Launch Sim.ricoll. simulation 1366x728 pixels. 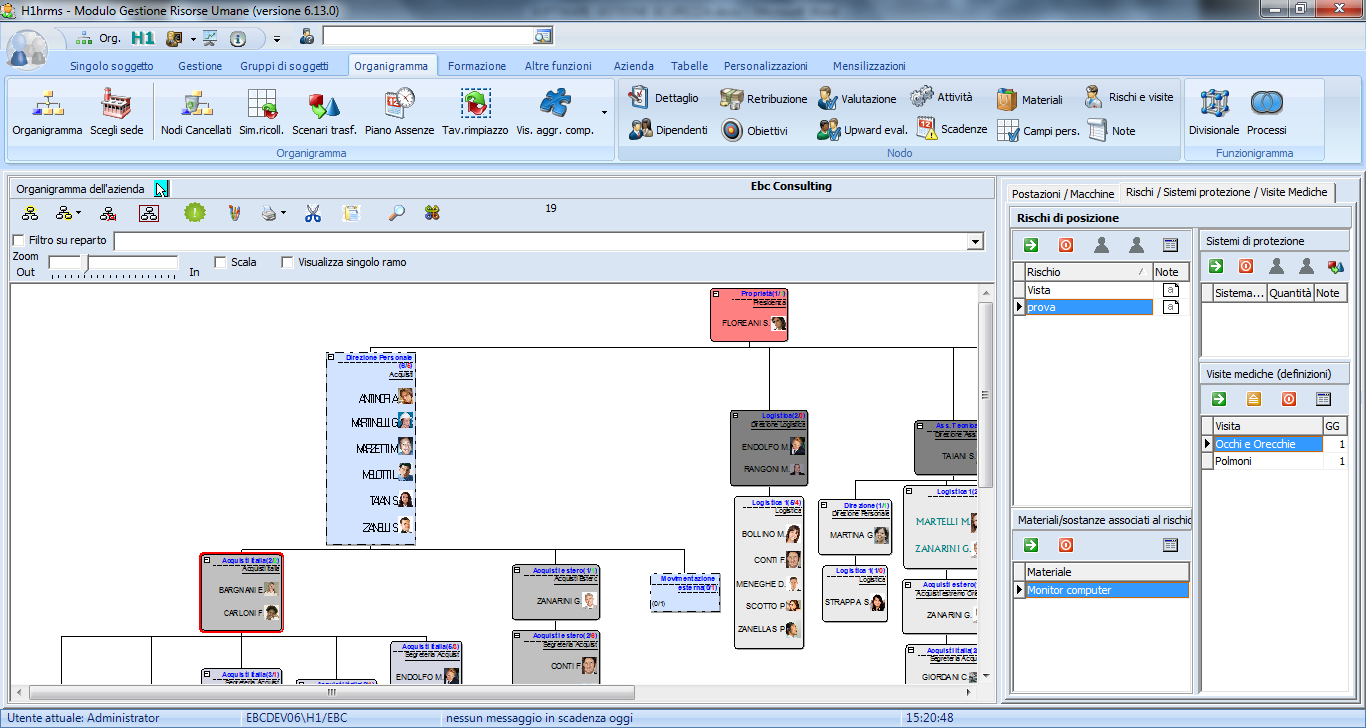tap(262, 111)
